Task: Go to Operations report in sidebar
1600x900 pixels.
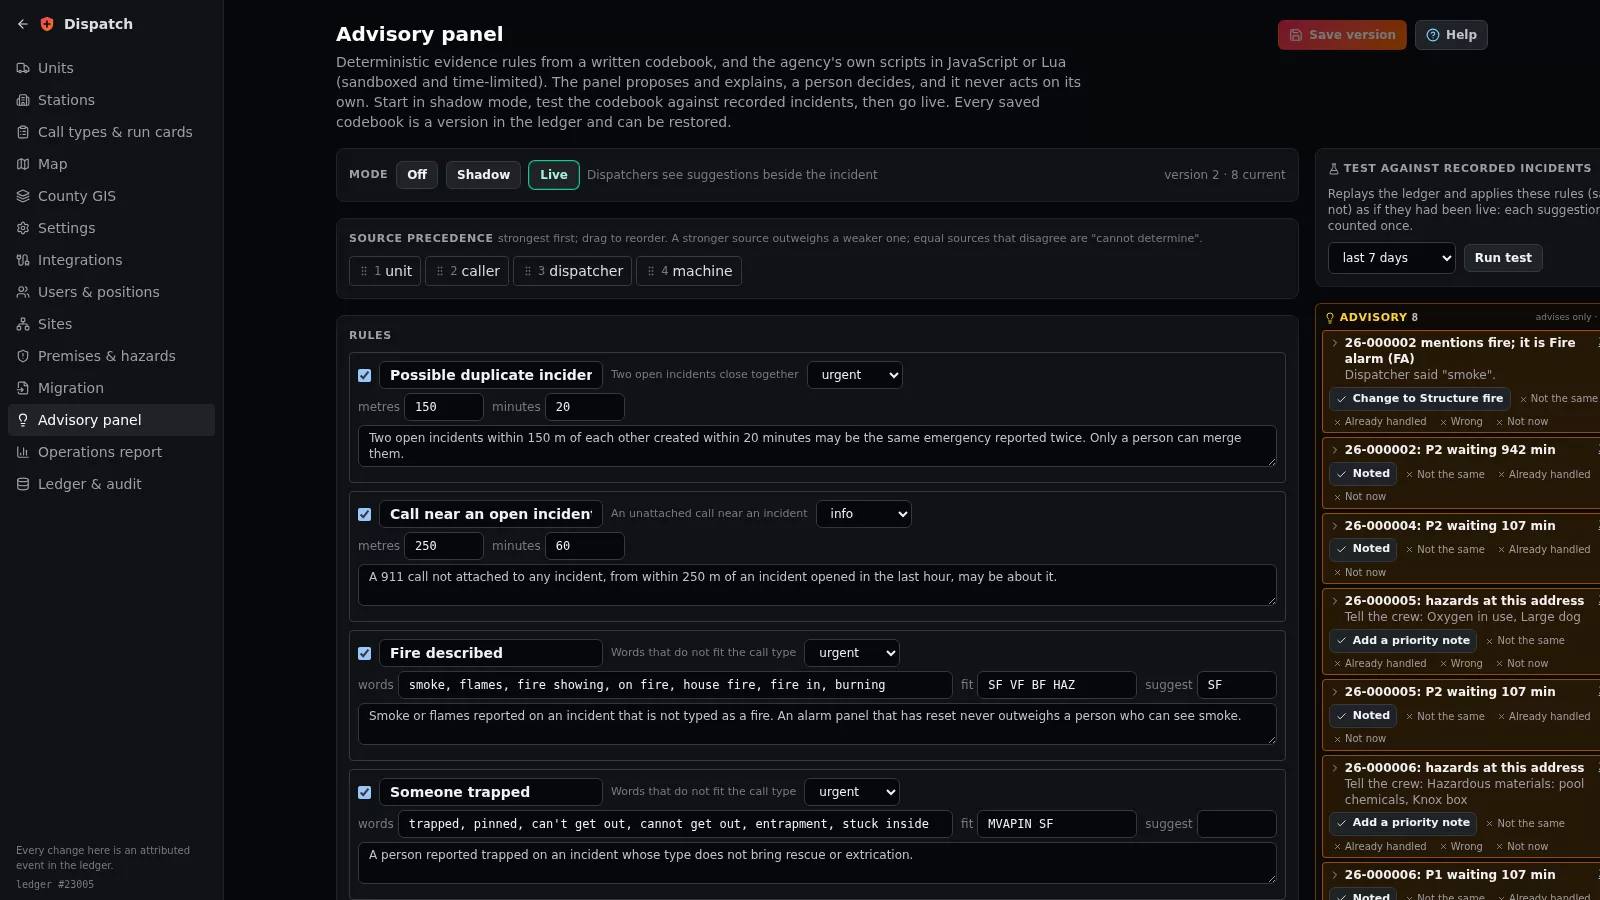Action: (111, 452)
